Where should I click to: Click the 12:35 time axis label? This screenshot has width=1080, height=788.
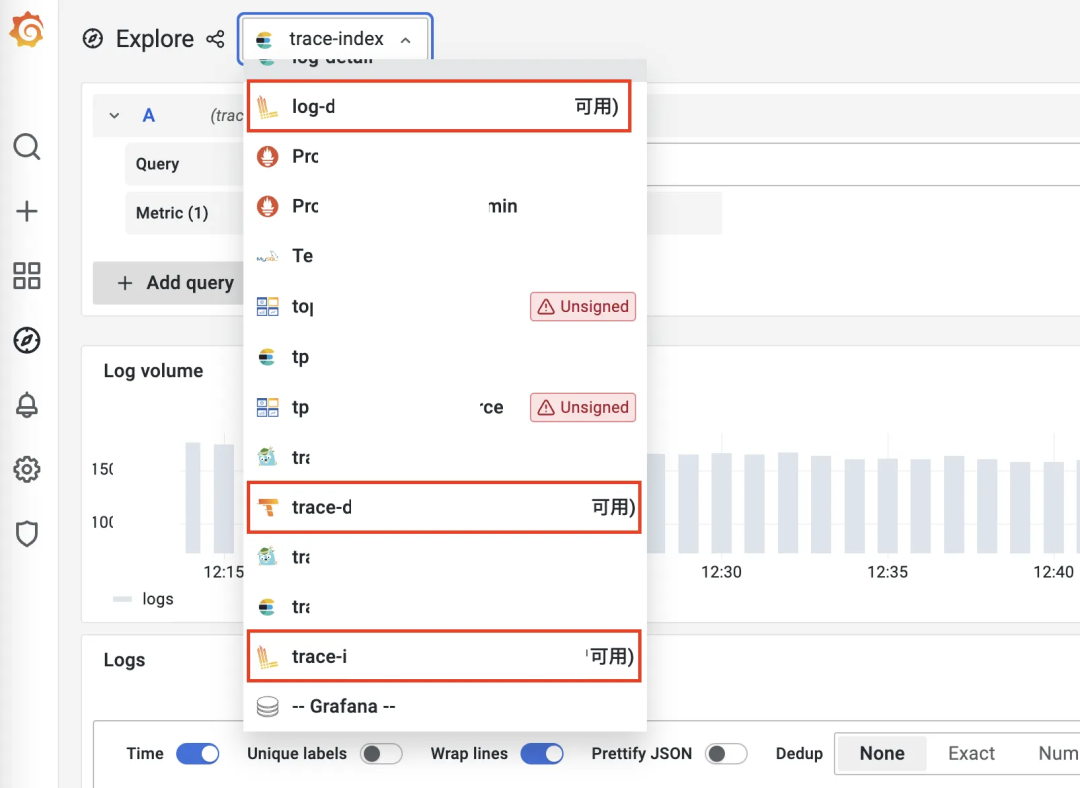tap(887, 572)
